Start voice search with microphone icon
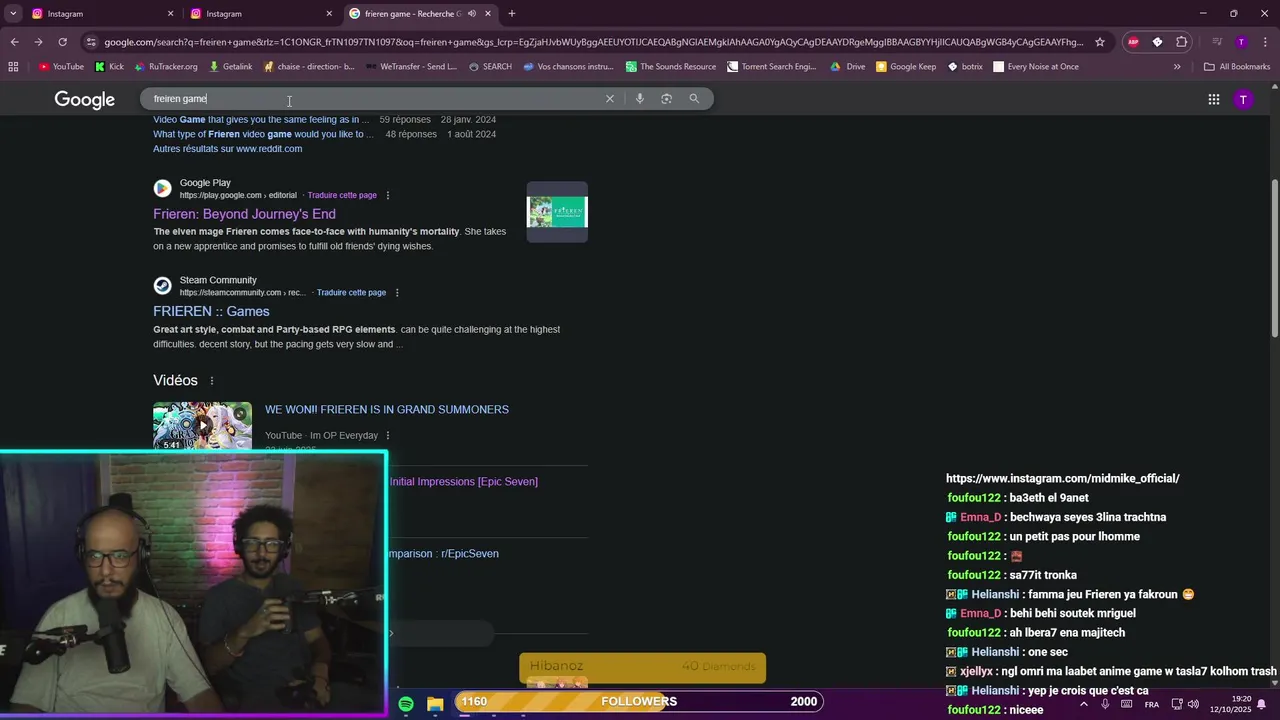The height and width of the screenshot is (720, 1280). point(640,99)
